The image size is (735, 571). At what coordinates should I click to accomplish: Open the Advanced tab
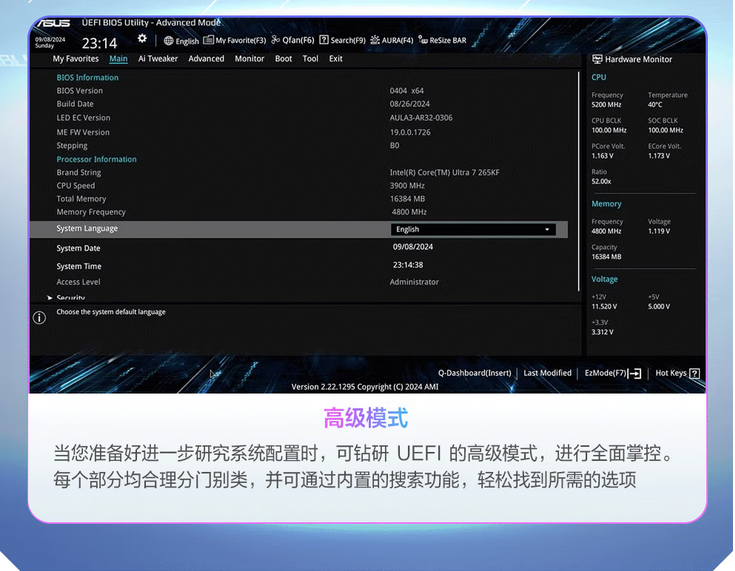(x=206, y=59)
